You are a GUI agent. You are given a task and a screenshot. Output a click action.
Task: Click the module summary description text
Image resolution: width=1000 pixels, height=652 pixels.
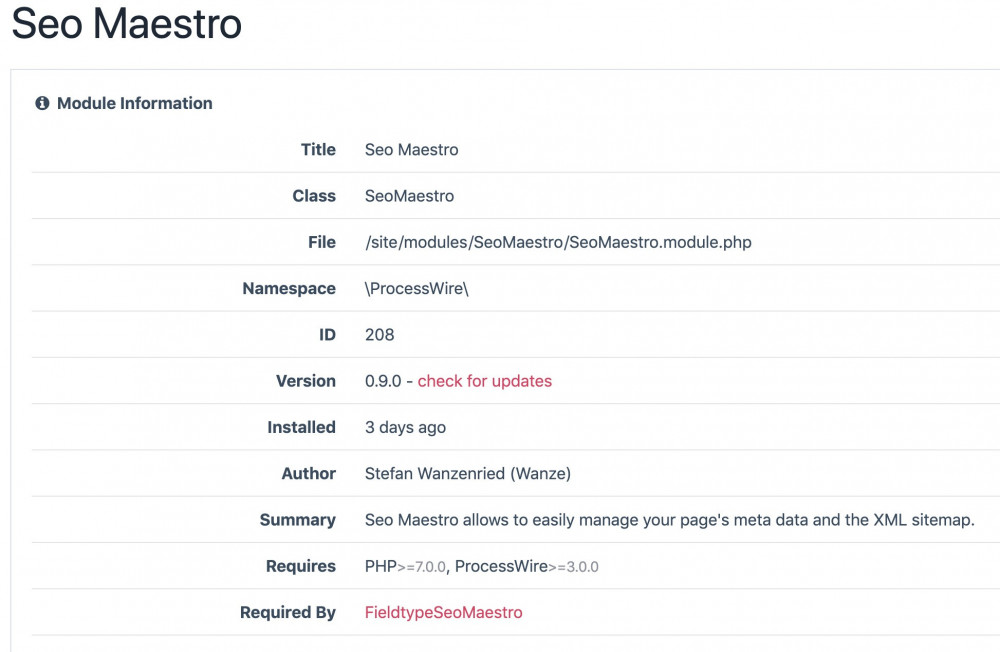pos(669,520)
